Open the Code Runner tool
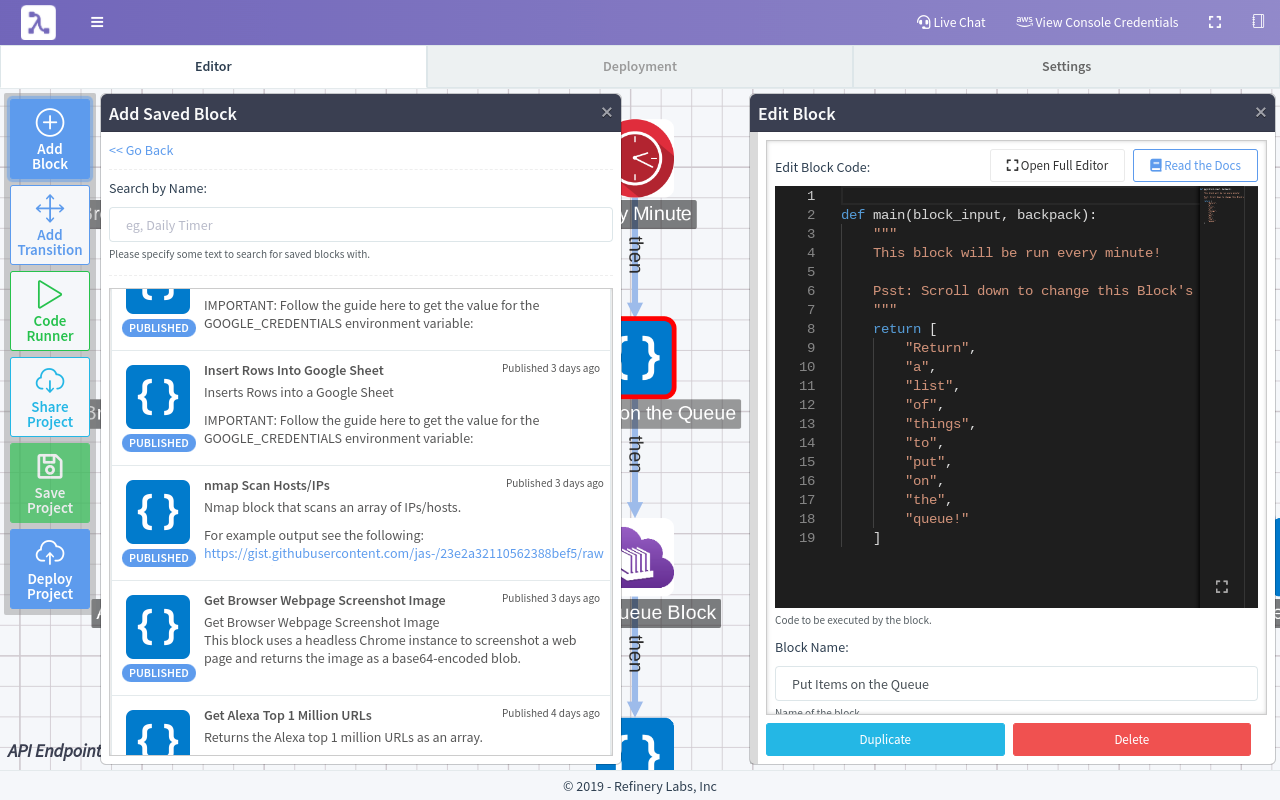This screenshot has width=1280, height=800. coord(50,311)
